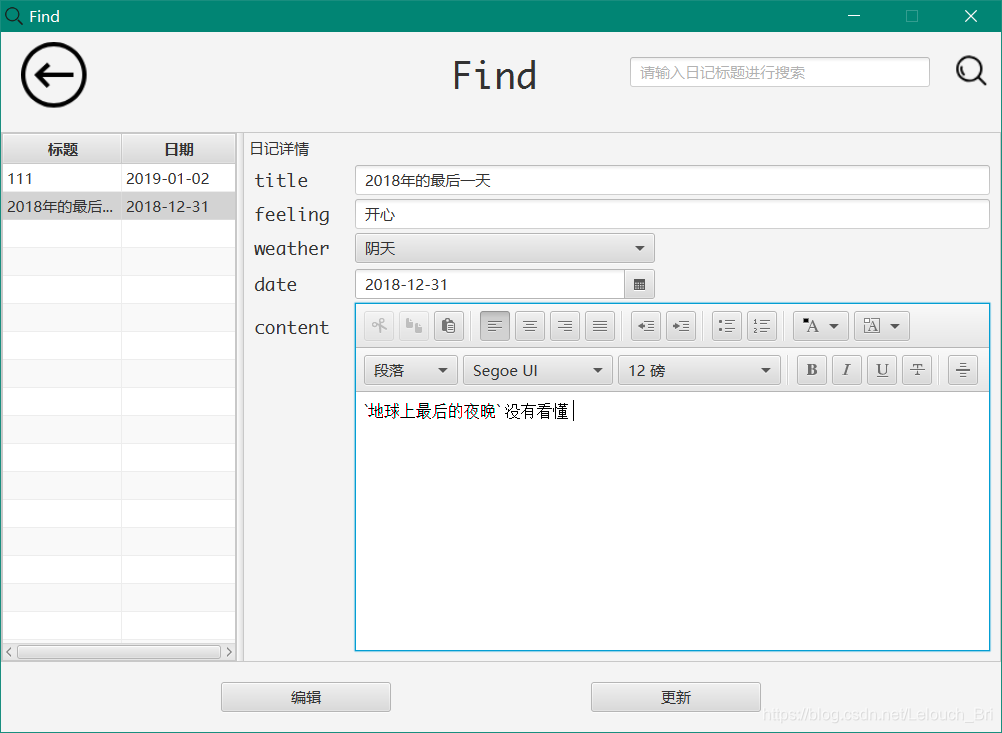
Task: Expand the weather dropdown showing 阴天
Action: 505,248
